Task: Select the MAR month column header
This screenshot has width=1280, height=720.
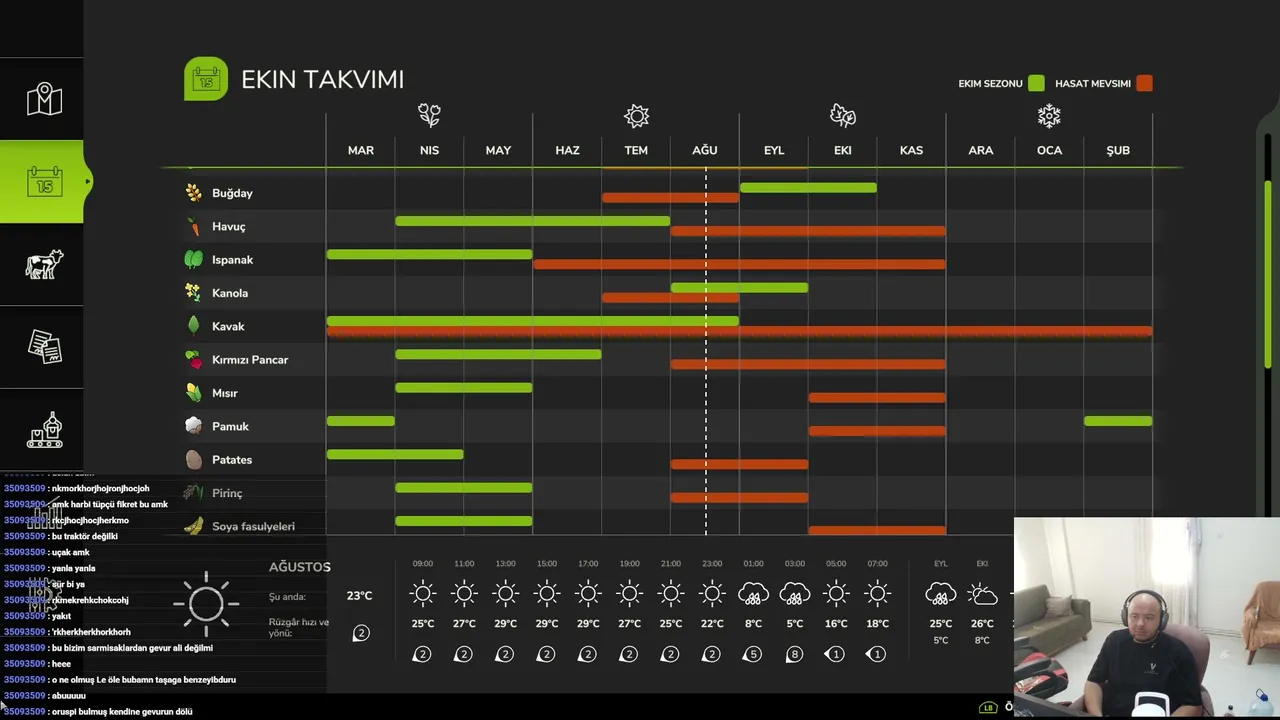Action: click(x=361, y=150)
